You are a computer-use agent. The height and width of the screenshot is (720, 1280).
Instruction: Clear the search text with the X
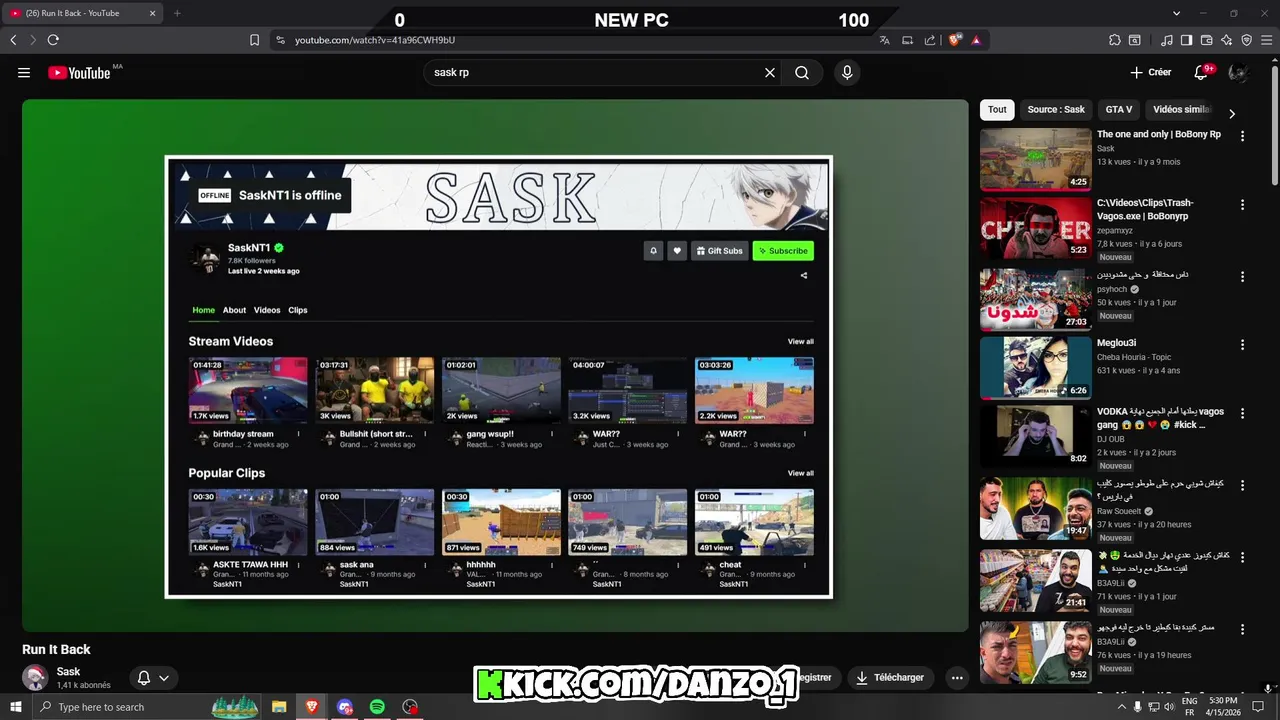coord(770,72)
